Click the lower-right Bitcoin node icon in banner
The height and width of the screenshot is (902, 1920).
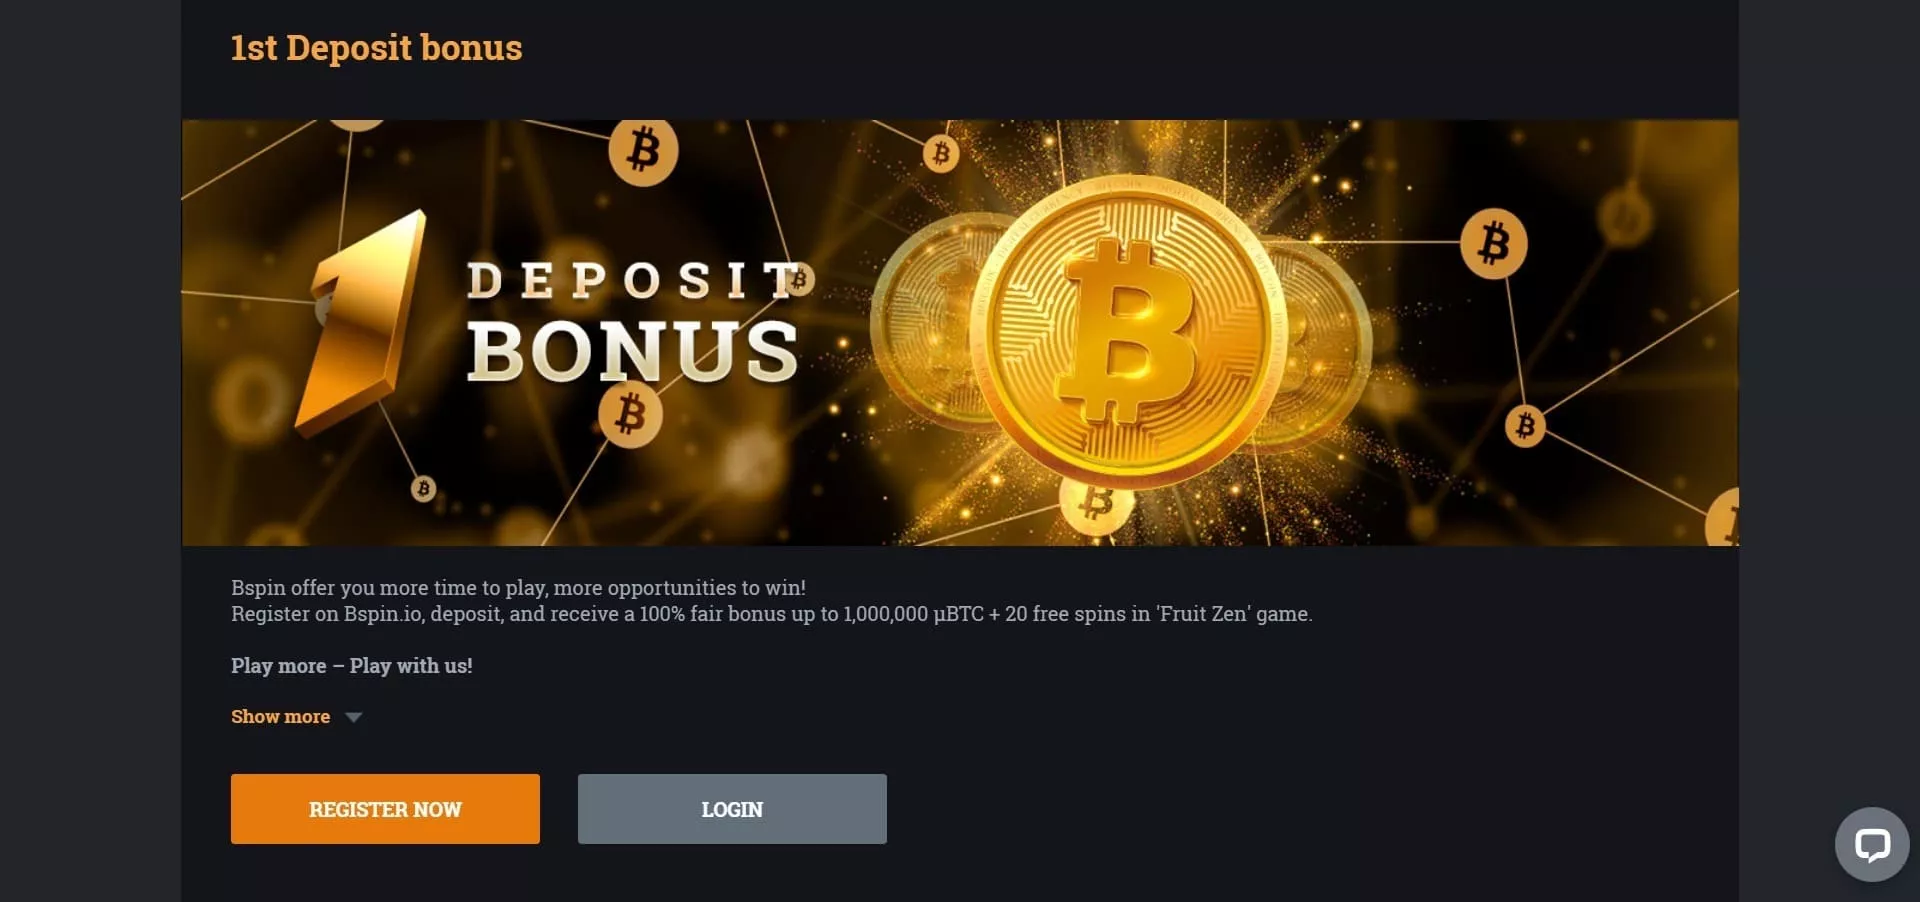click(x=1525, y=426)
